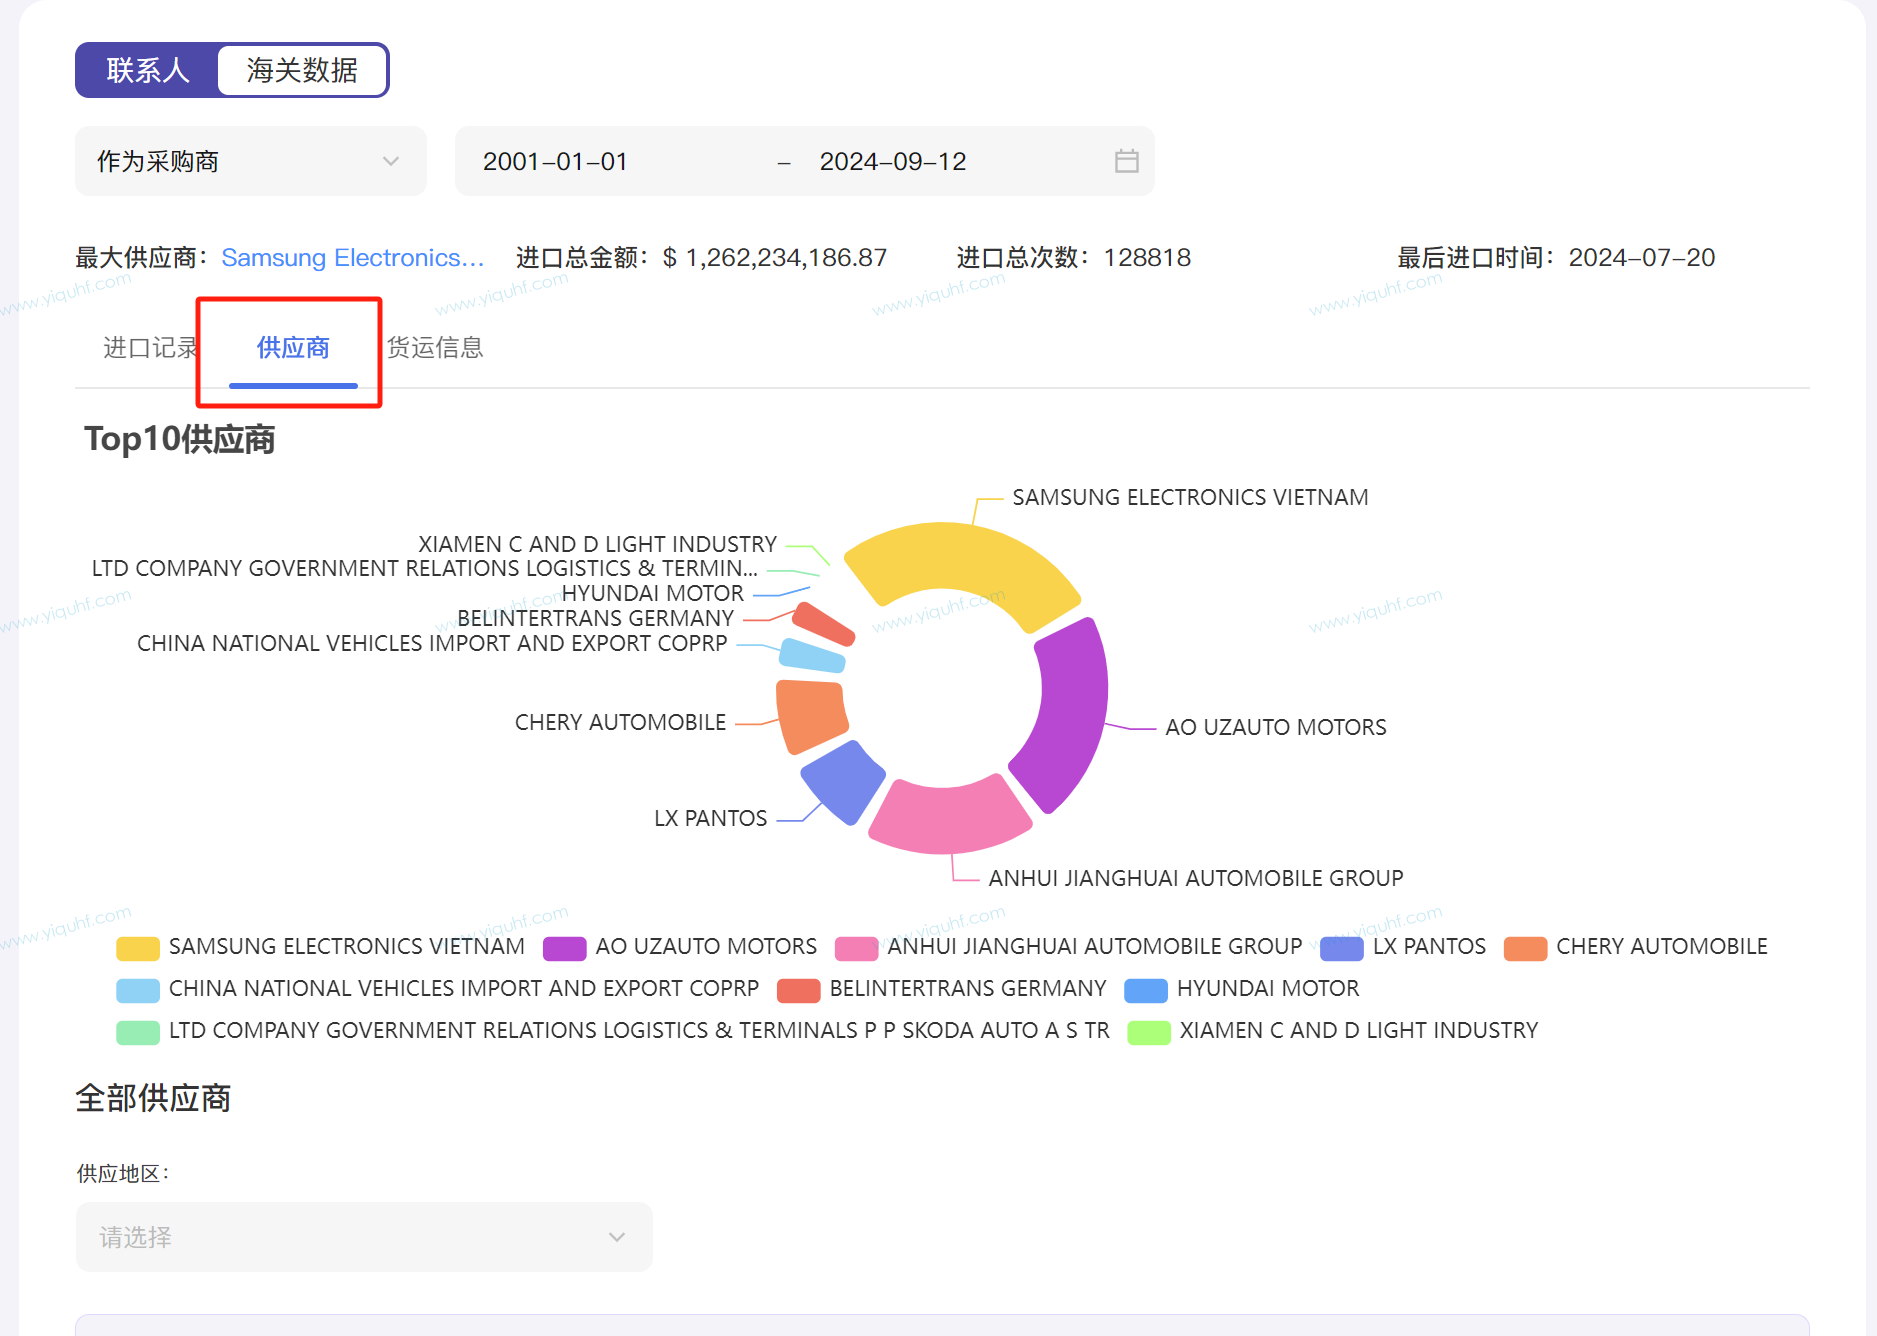Select the 供应商 tab

293,348
